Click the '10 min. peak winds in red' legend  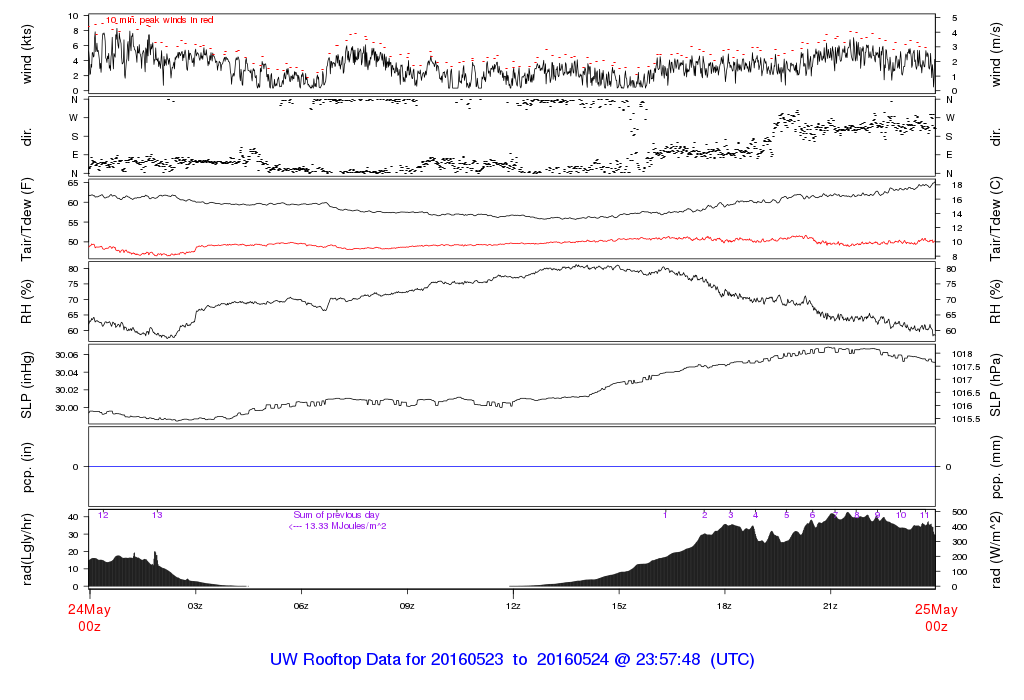[x=160, y=20]
